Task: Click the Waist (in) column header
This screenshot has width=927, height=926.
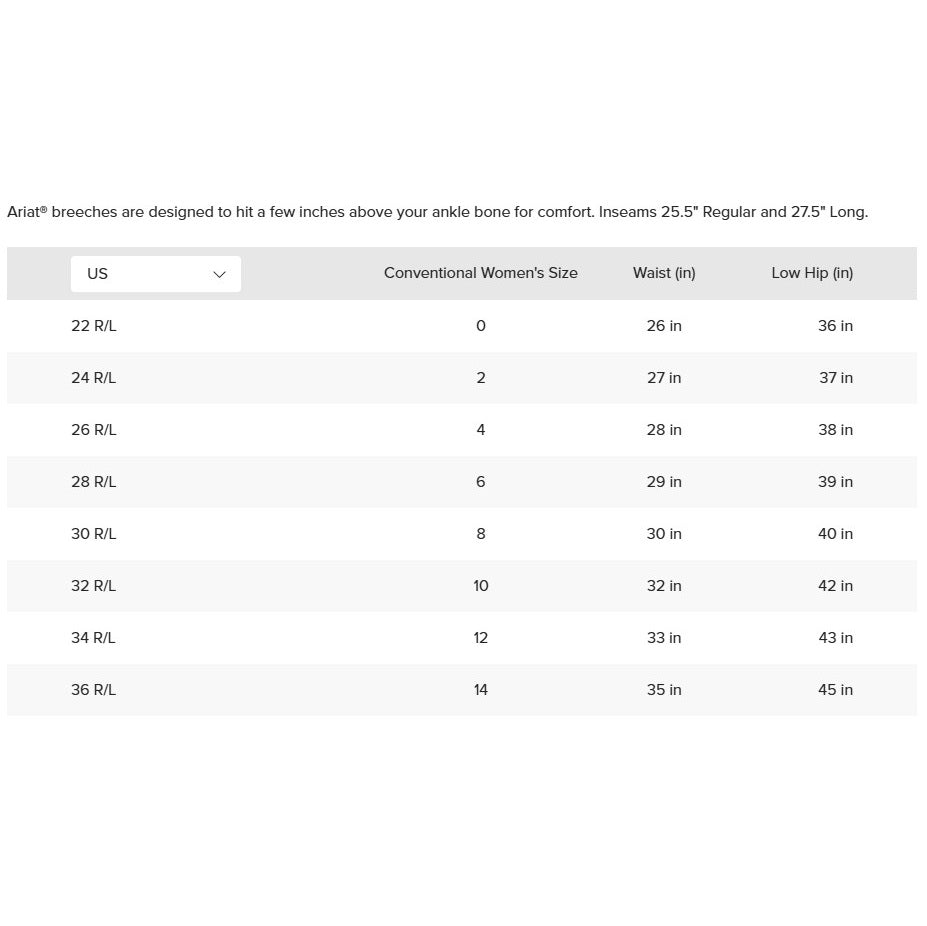Action: click(664, 273)
